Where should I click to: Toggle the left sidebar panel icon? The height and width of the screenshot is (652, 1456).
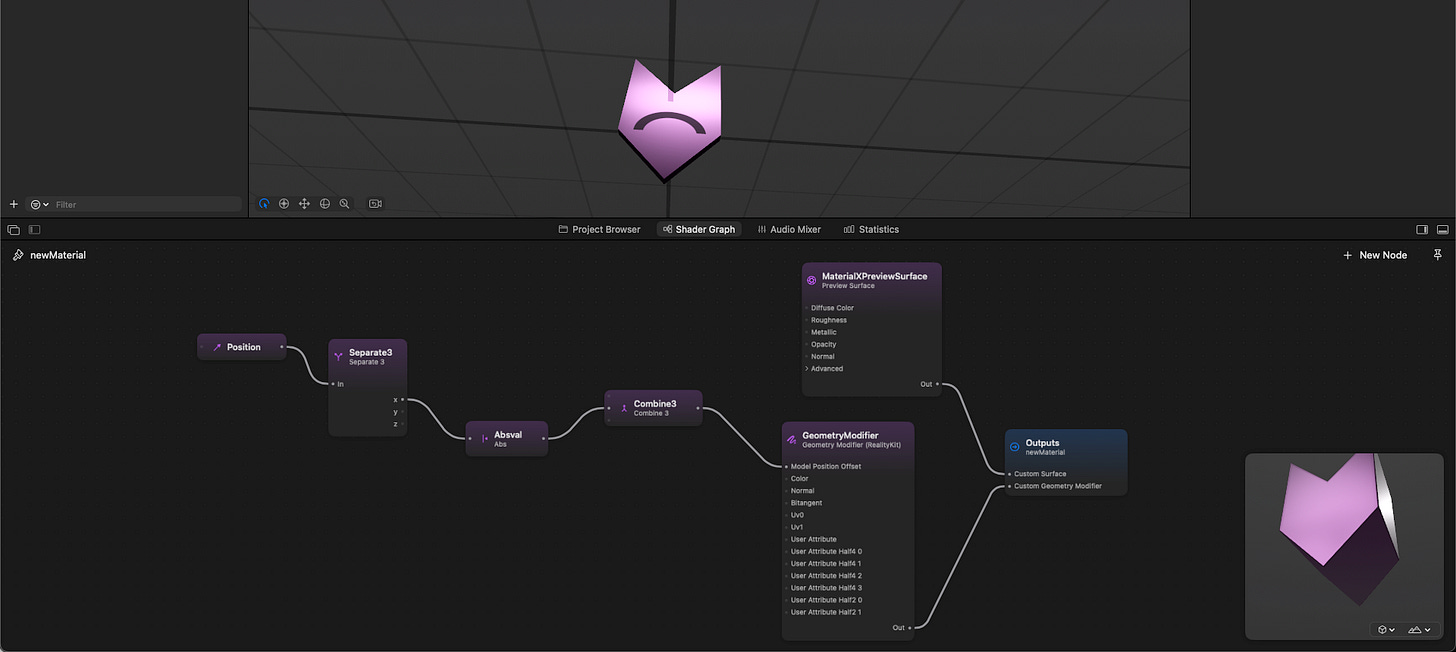(x=34, y=229)
